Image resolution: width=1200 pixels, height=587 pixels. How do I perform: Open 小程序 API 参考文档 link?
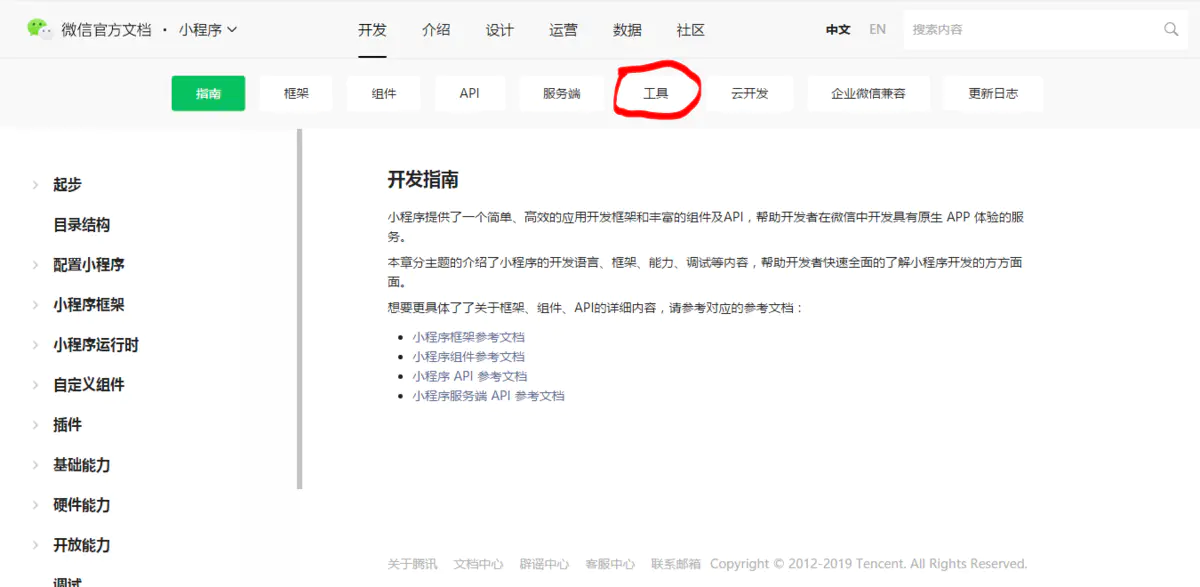pyautogui.click(x=469, y=376)
